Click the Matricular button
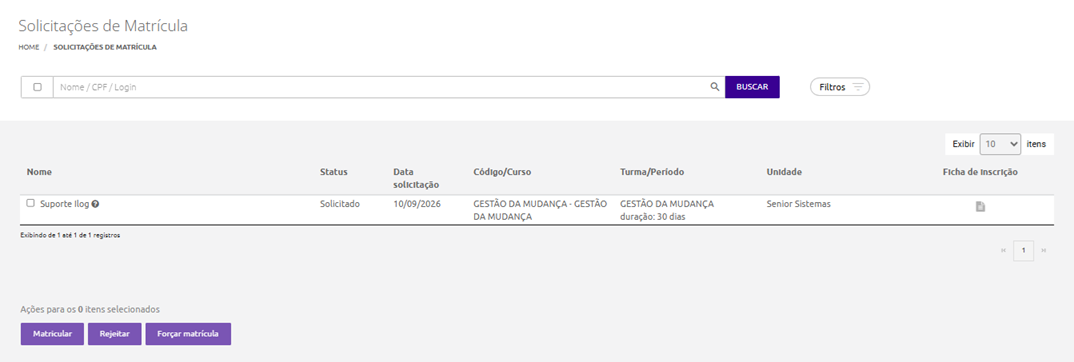This screenshot has height=362, width=1074. [53, 334]
